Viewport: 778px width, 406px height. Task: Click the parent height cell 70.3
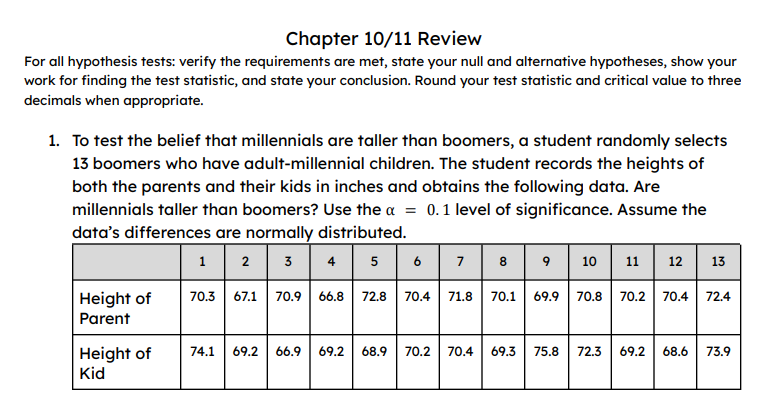coord(202,297)
